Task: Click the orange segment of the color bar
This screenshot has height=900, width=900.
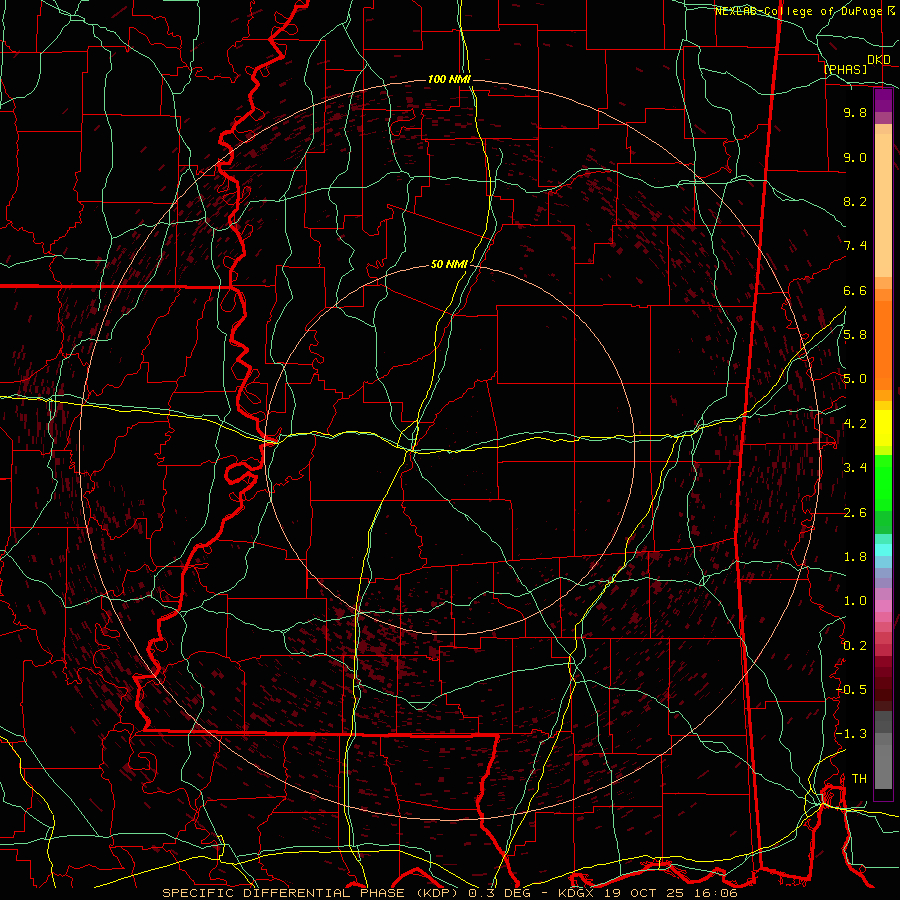Action: pyautogui.click(x=883, y=344)
